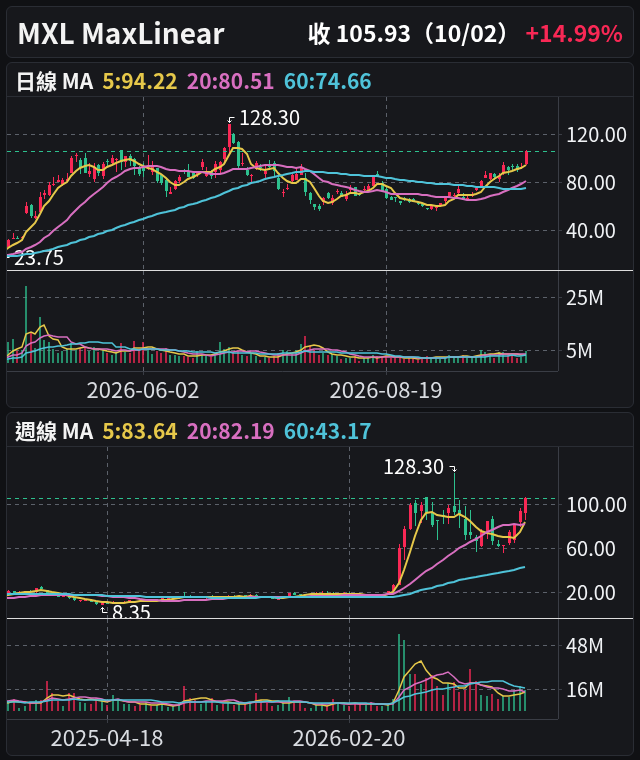Click the 週線 MA label
The height and width of the screenshot is (760, 640).
54,431
